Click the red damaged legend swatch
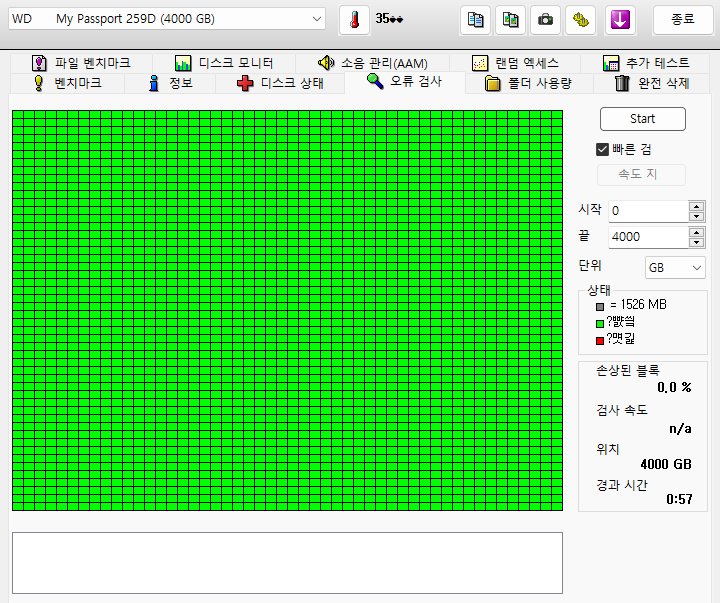The image size is (720, 603). [600, 341]
